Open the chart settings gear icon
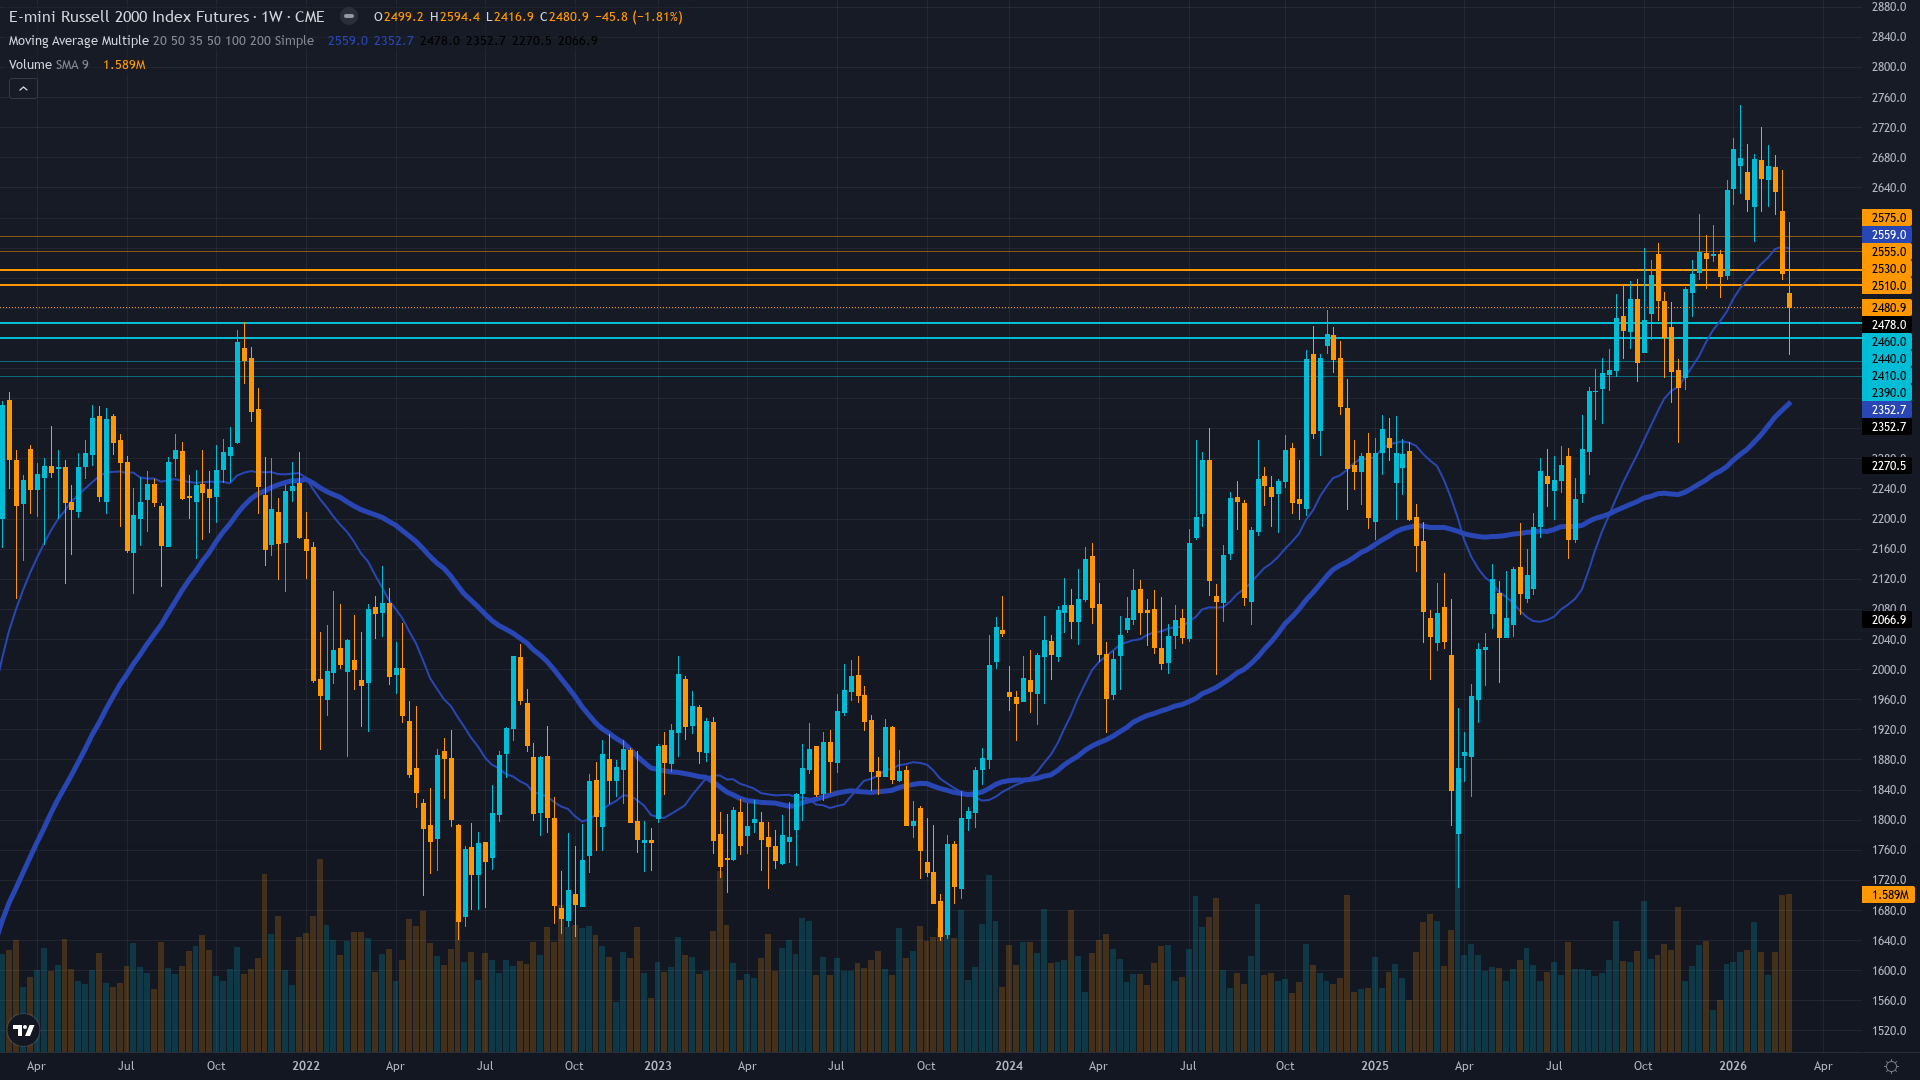The image size is (1920, 1080). pyautogui.click(x=1891, y=1066)
